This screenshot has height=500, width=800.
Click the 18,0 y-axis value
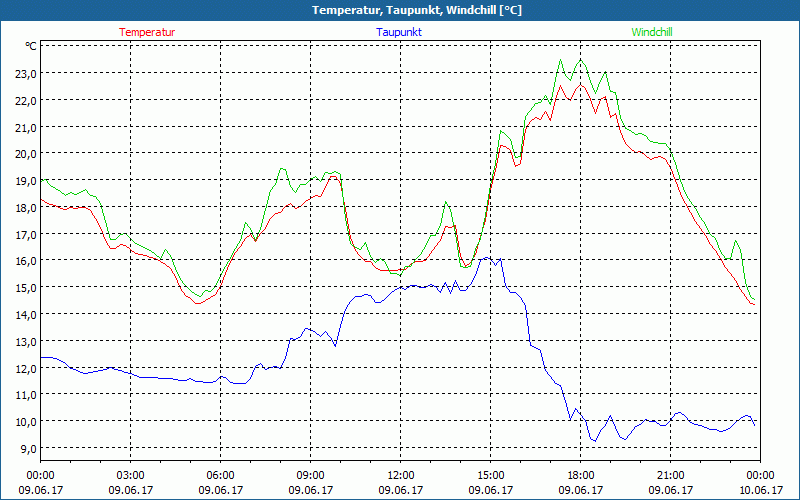(25, 208)
